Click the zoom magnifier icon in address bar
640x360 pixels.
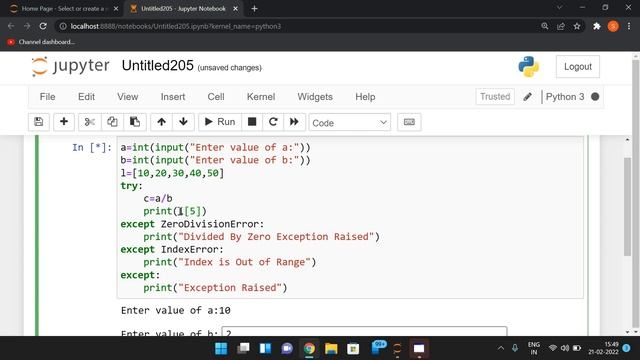coord(545,26)
